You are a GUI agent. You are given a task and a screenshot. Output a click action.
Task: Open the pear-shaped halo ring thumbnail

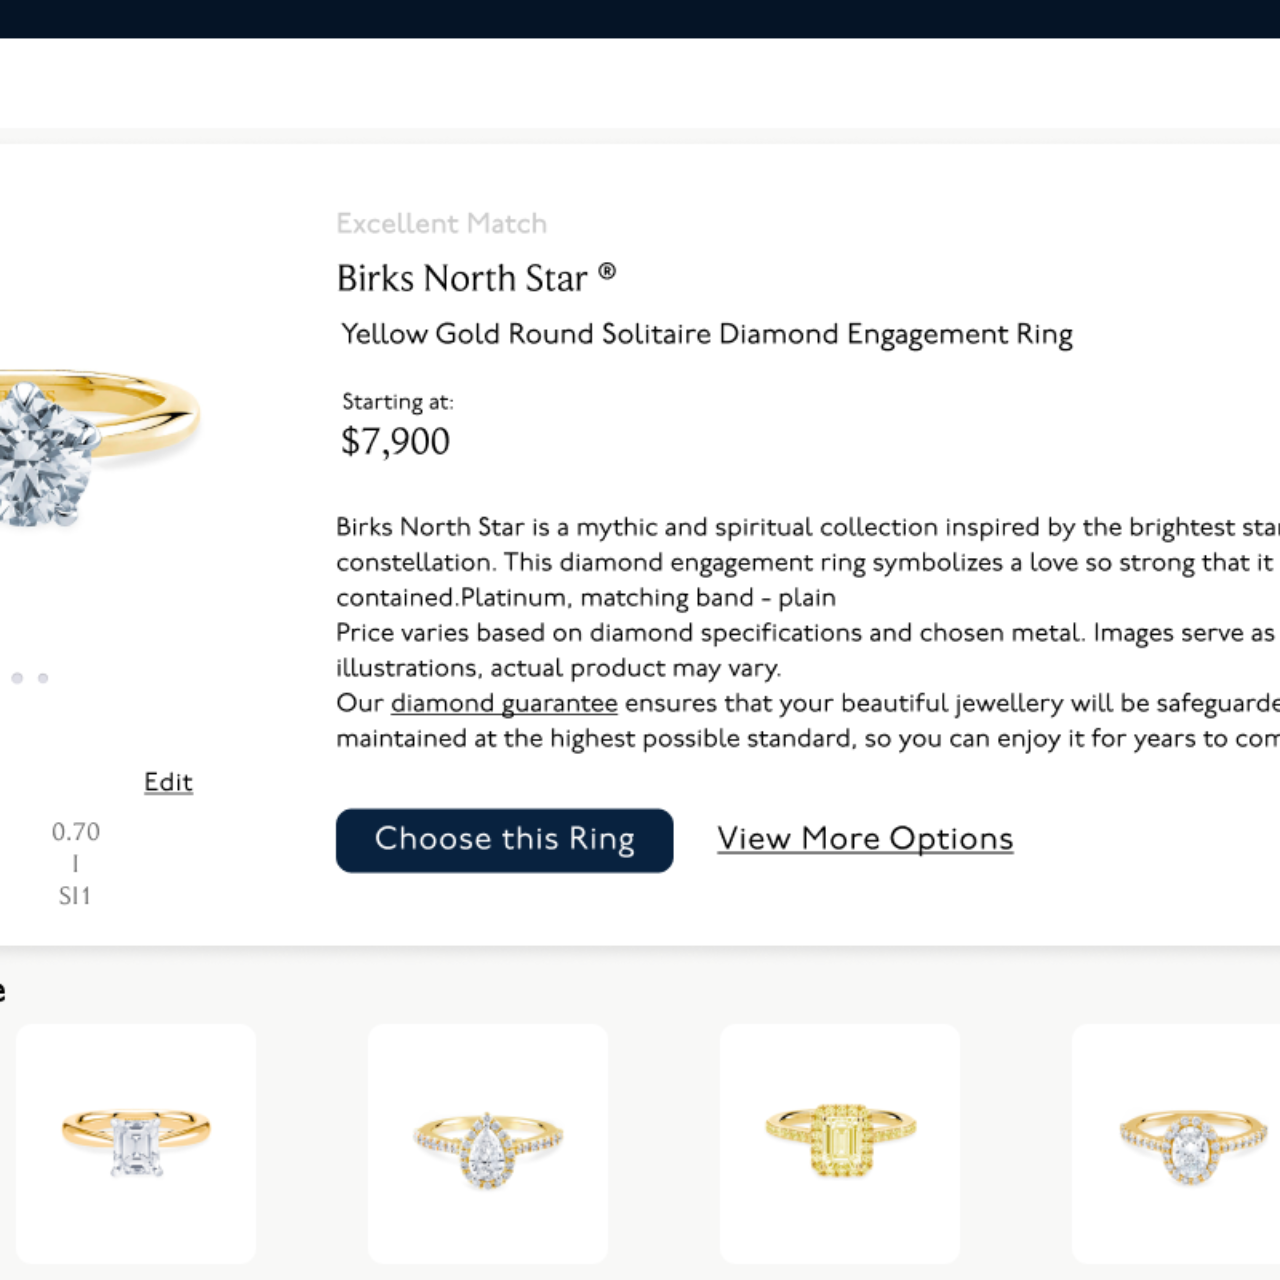488,1142
